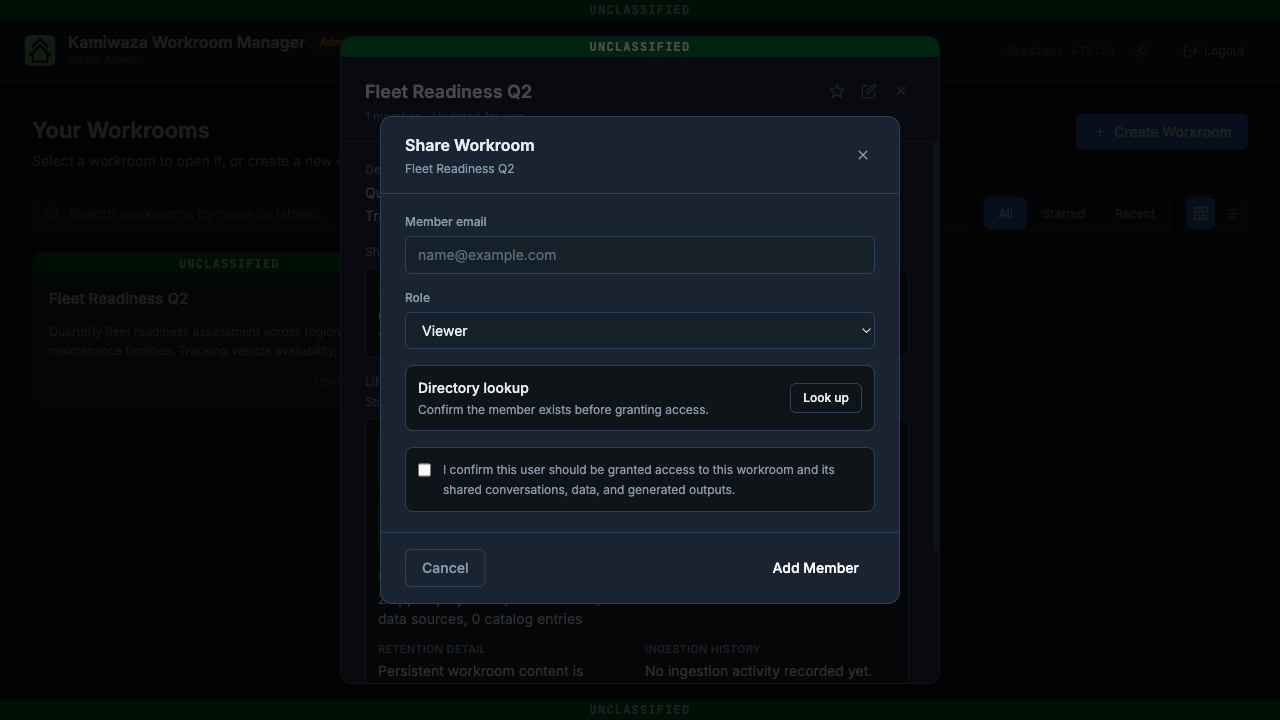Click the Look up button
This screenshot has width=1280, height=720.
tap(826, 398)
